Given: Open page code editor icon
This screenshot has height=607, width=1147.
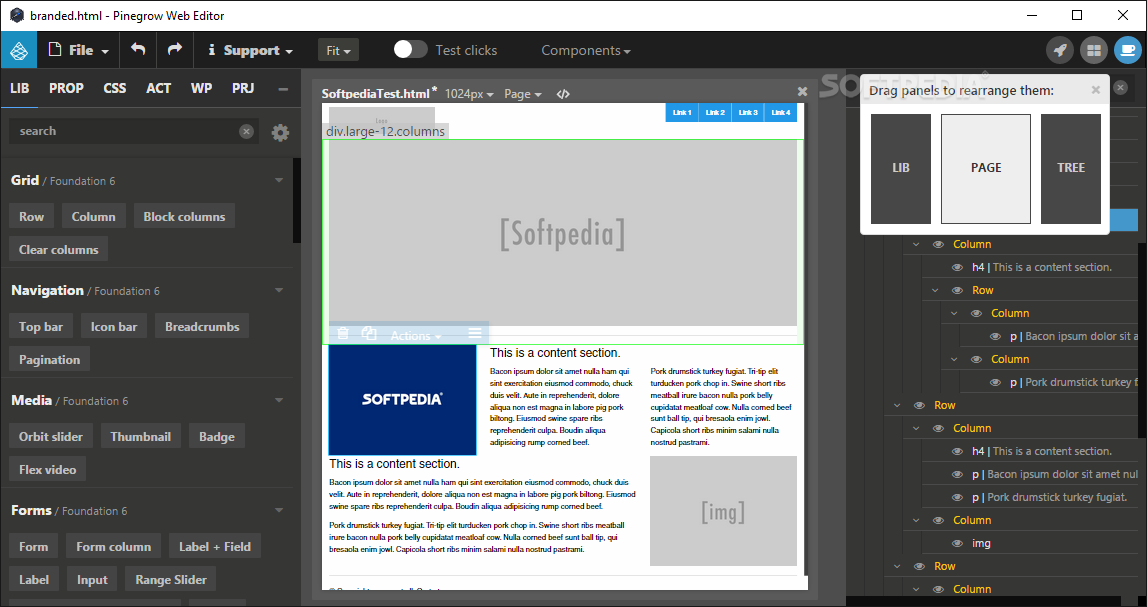Looking at the screenshot, I should (563, 94).
